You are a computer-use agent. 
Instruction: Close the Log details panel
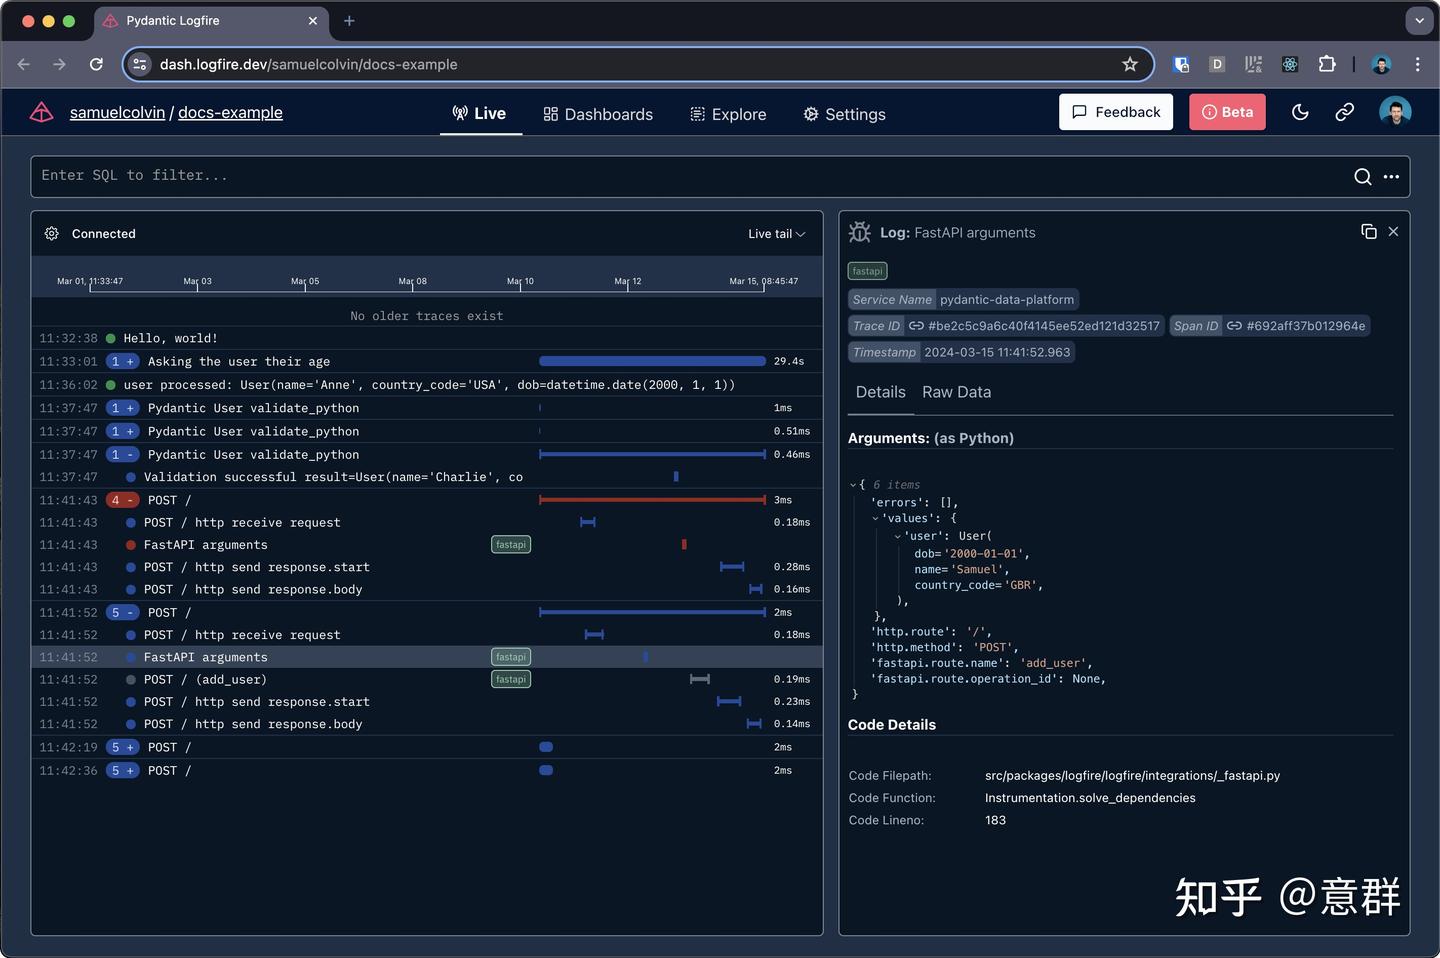[1393, 232]
